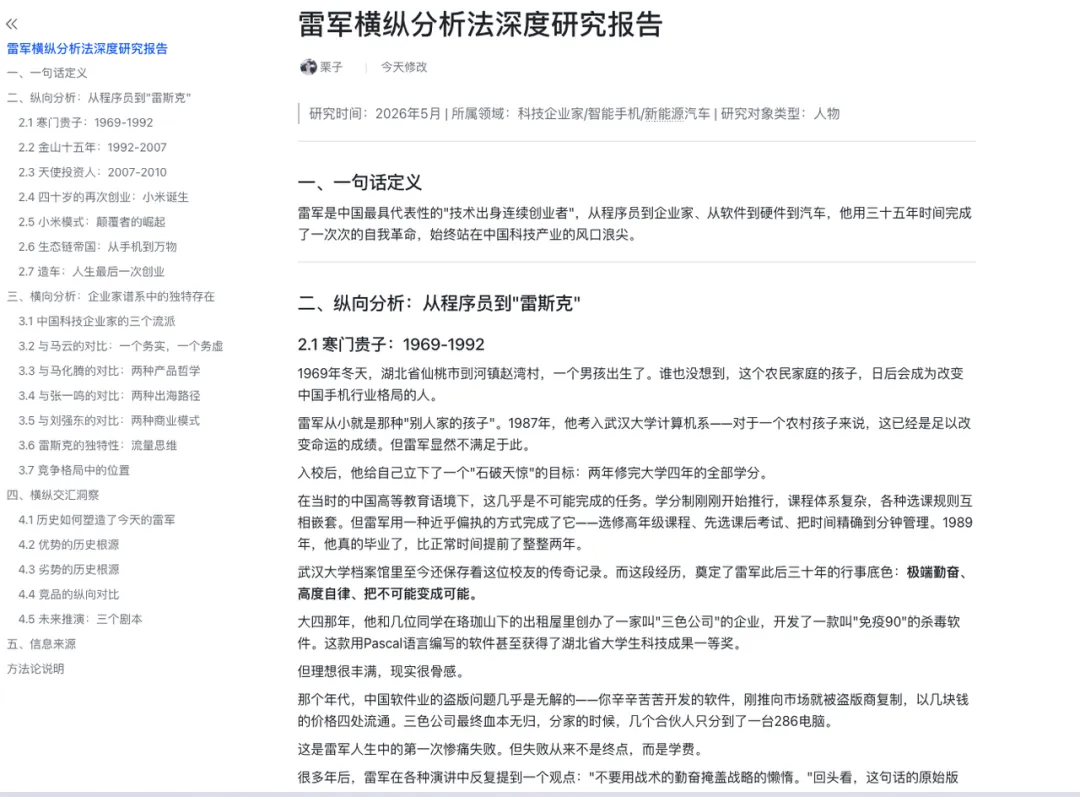The width and height of the screenshot is (1080, 797).
Task: Go to section 2.1 寒门贵子：1969-1992 in outline
Action: [85, 123]
